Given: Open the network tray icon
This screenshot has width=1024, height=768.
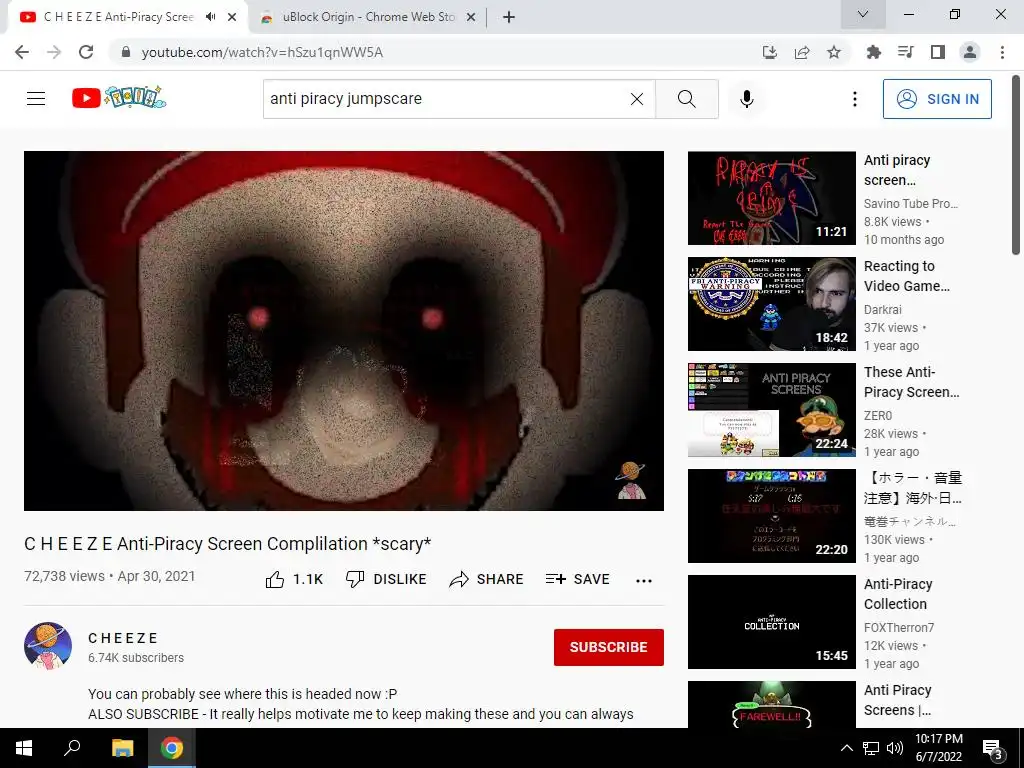Looking at the screenshot, I should coord(871,748).
